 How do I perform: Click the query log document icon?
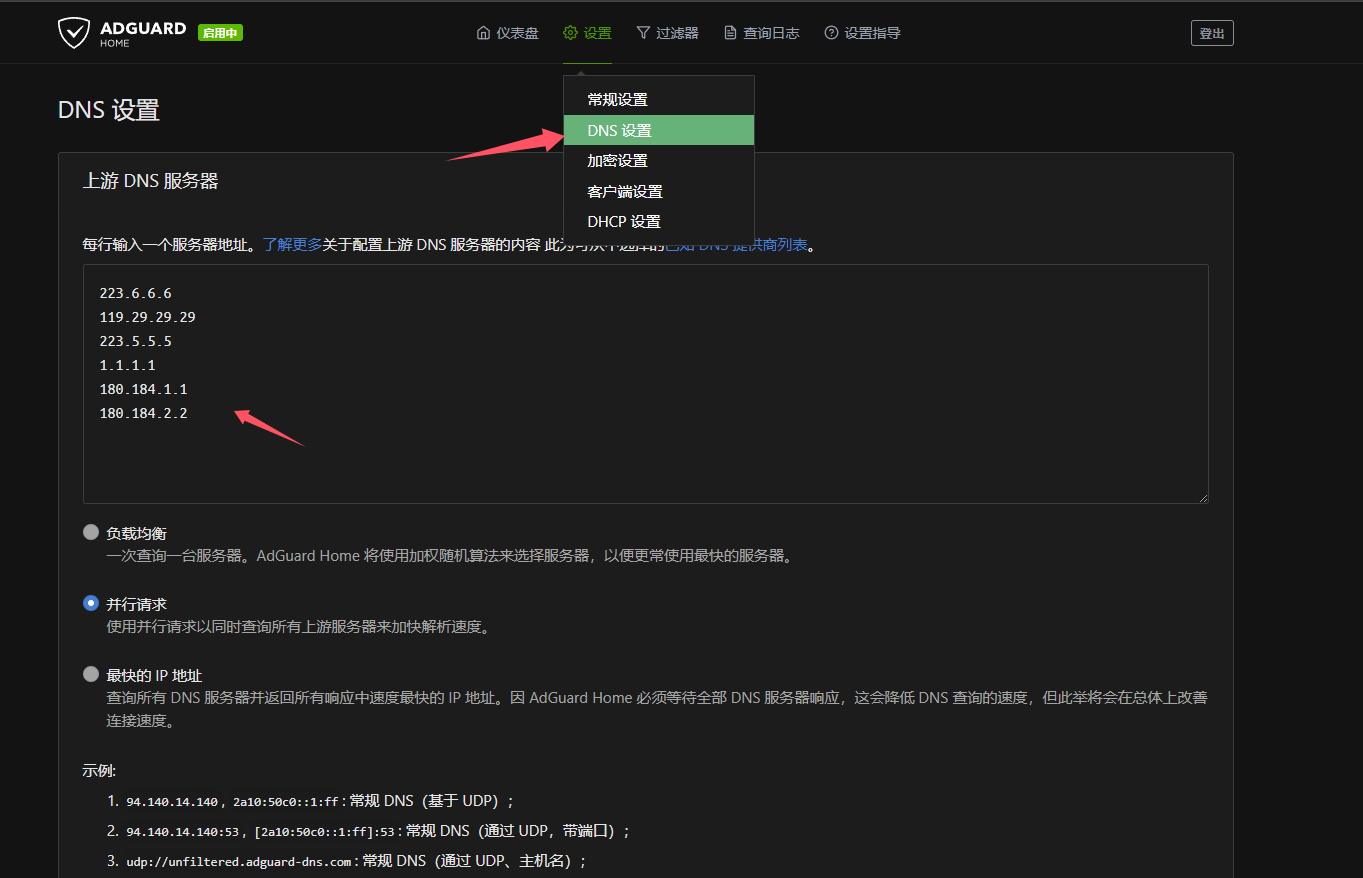[730, 33]
